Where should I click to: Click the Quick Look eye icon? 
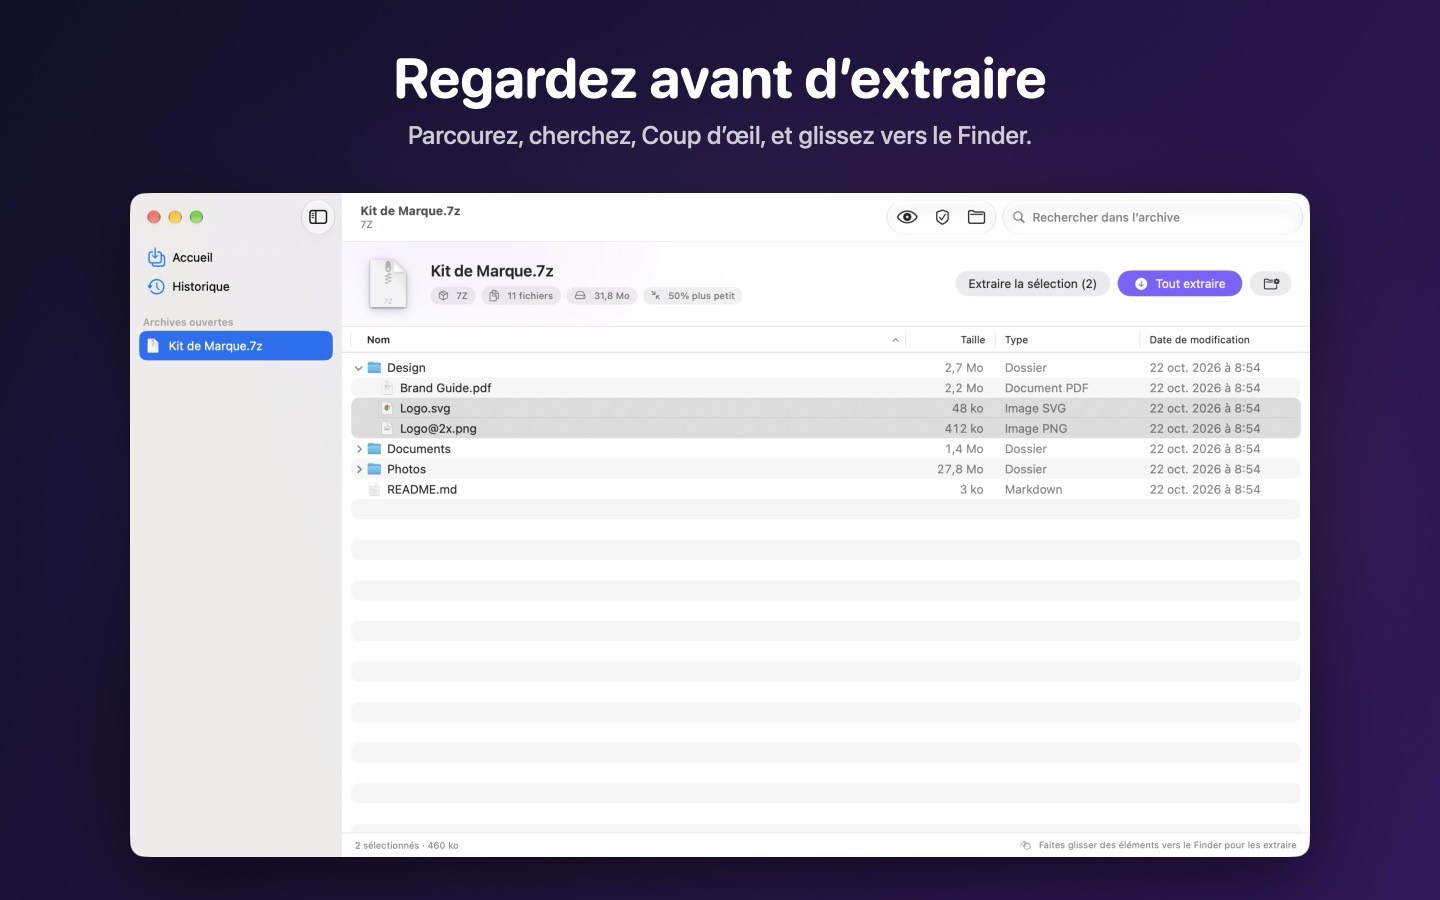[x=907, y=217]
